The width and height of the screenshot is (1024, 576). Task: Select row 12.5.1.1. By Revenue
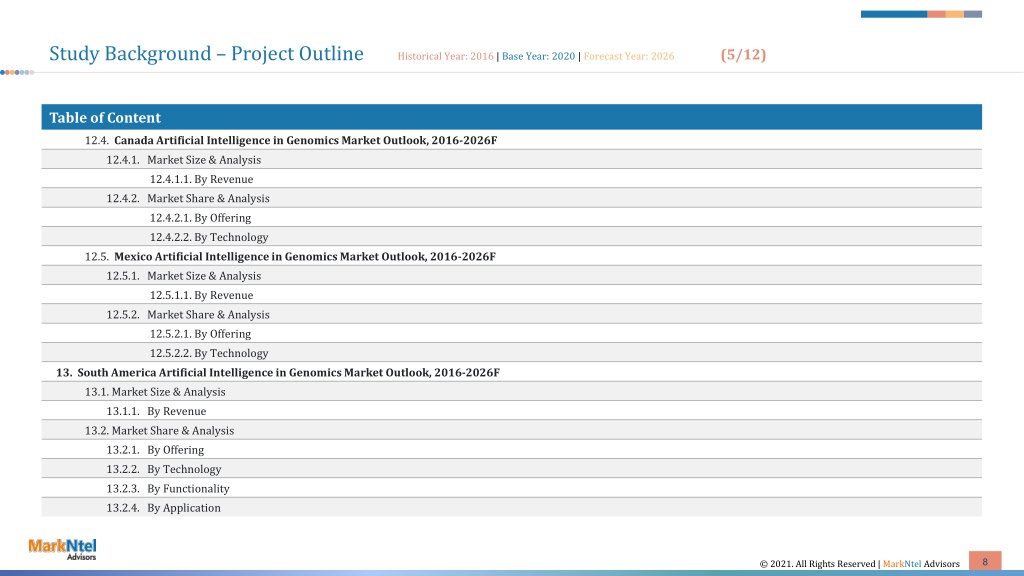(511, 295)
